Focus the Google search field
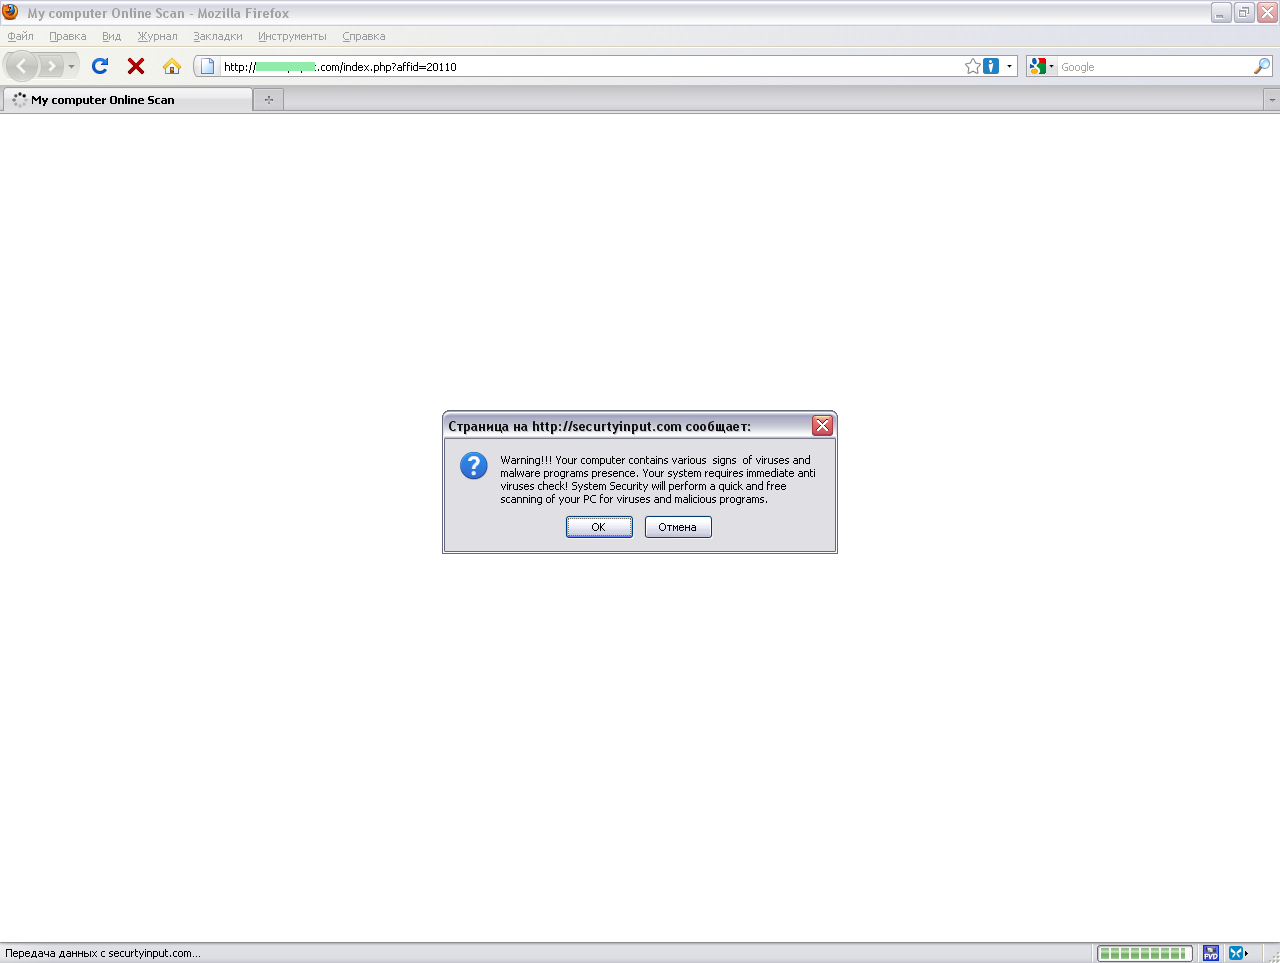 (1155, 67)
